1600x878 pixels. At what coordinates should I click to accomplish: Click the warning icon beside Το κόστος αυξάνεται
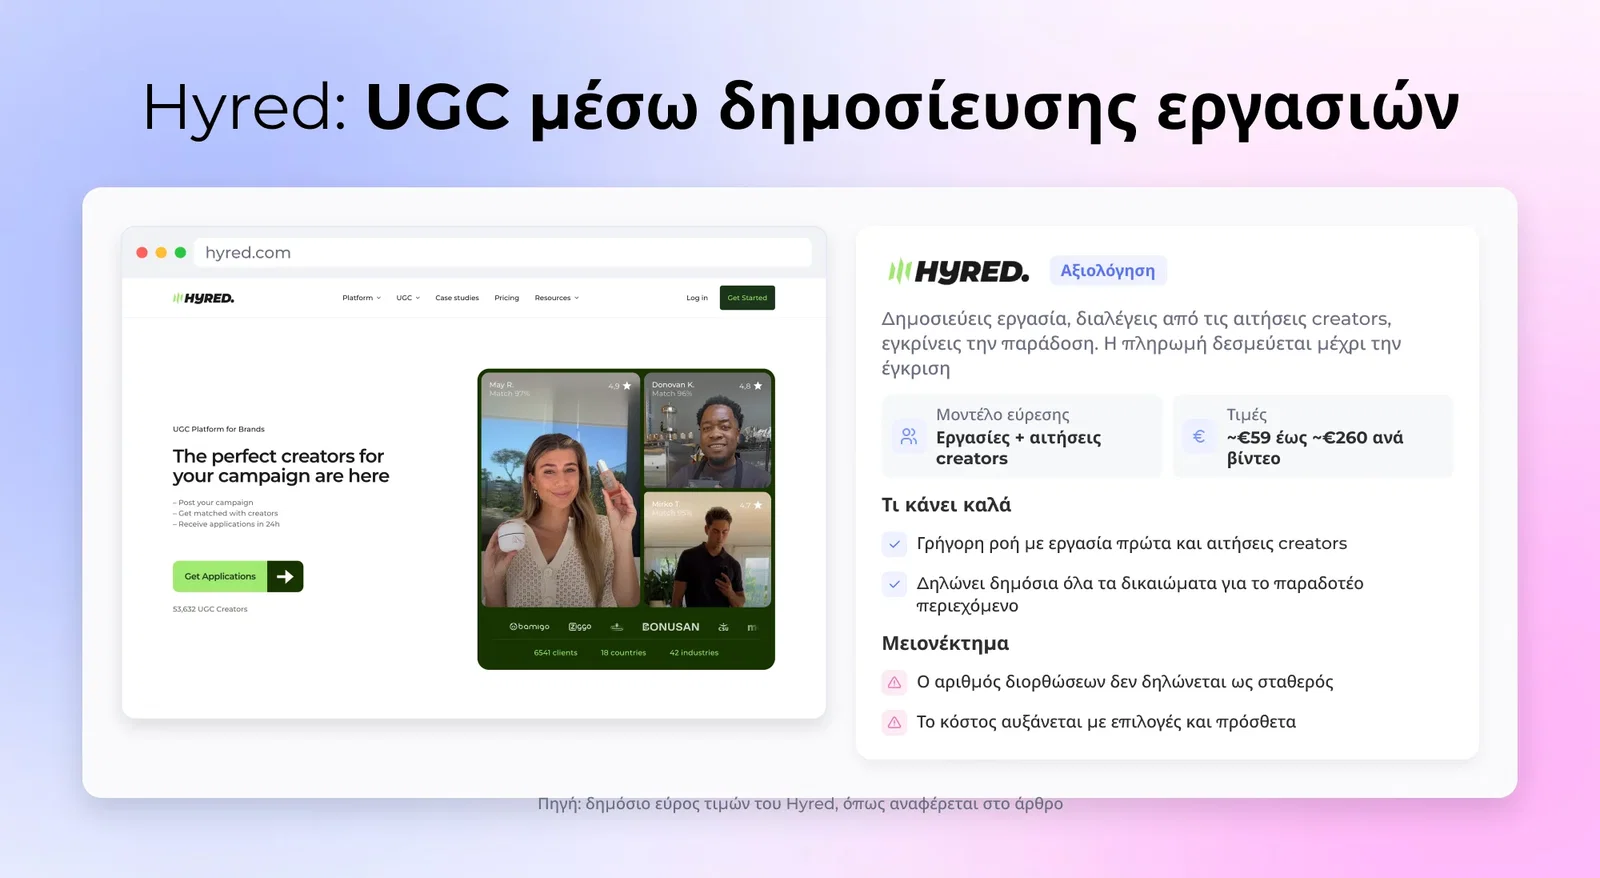pos(894,722)
